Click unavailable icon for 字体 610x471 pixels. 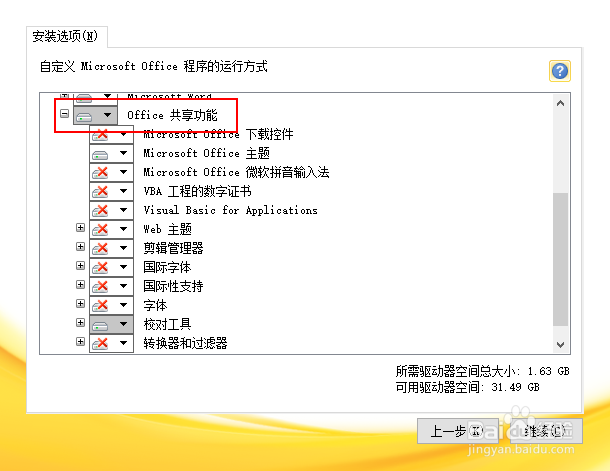100,305
